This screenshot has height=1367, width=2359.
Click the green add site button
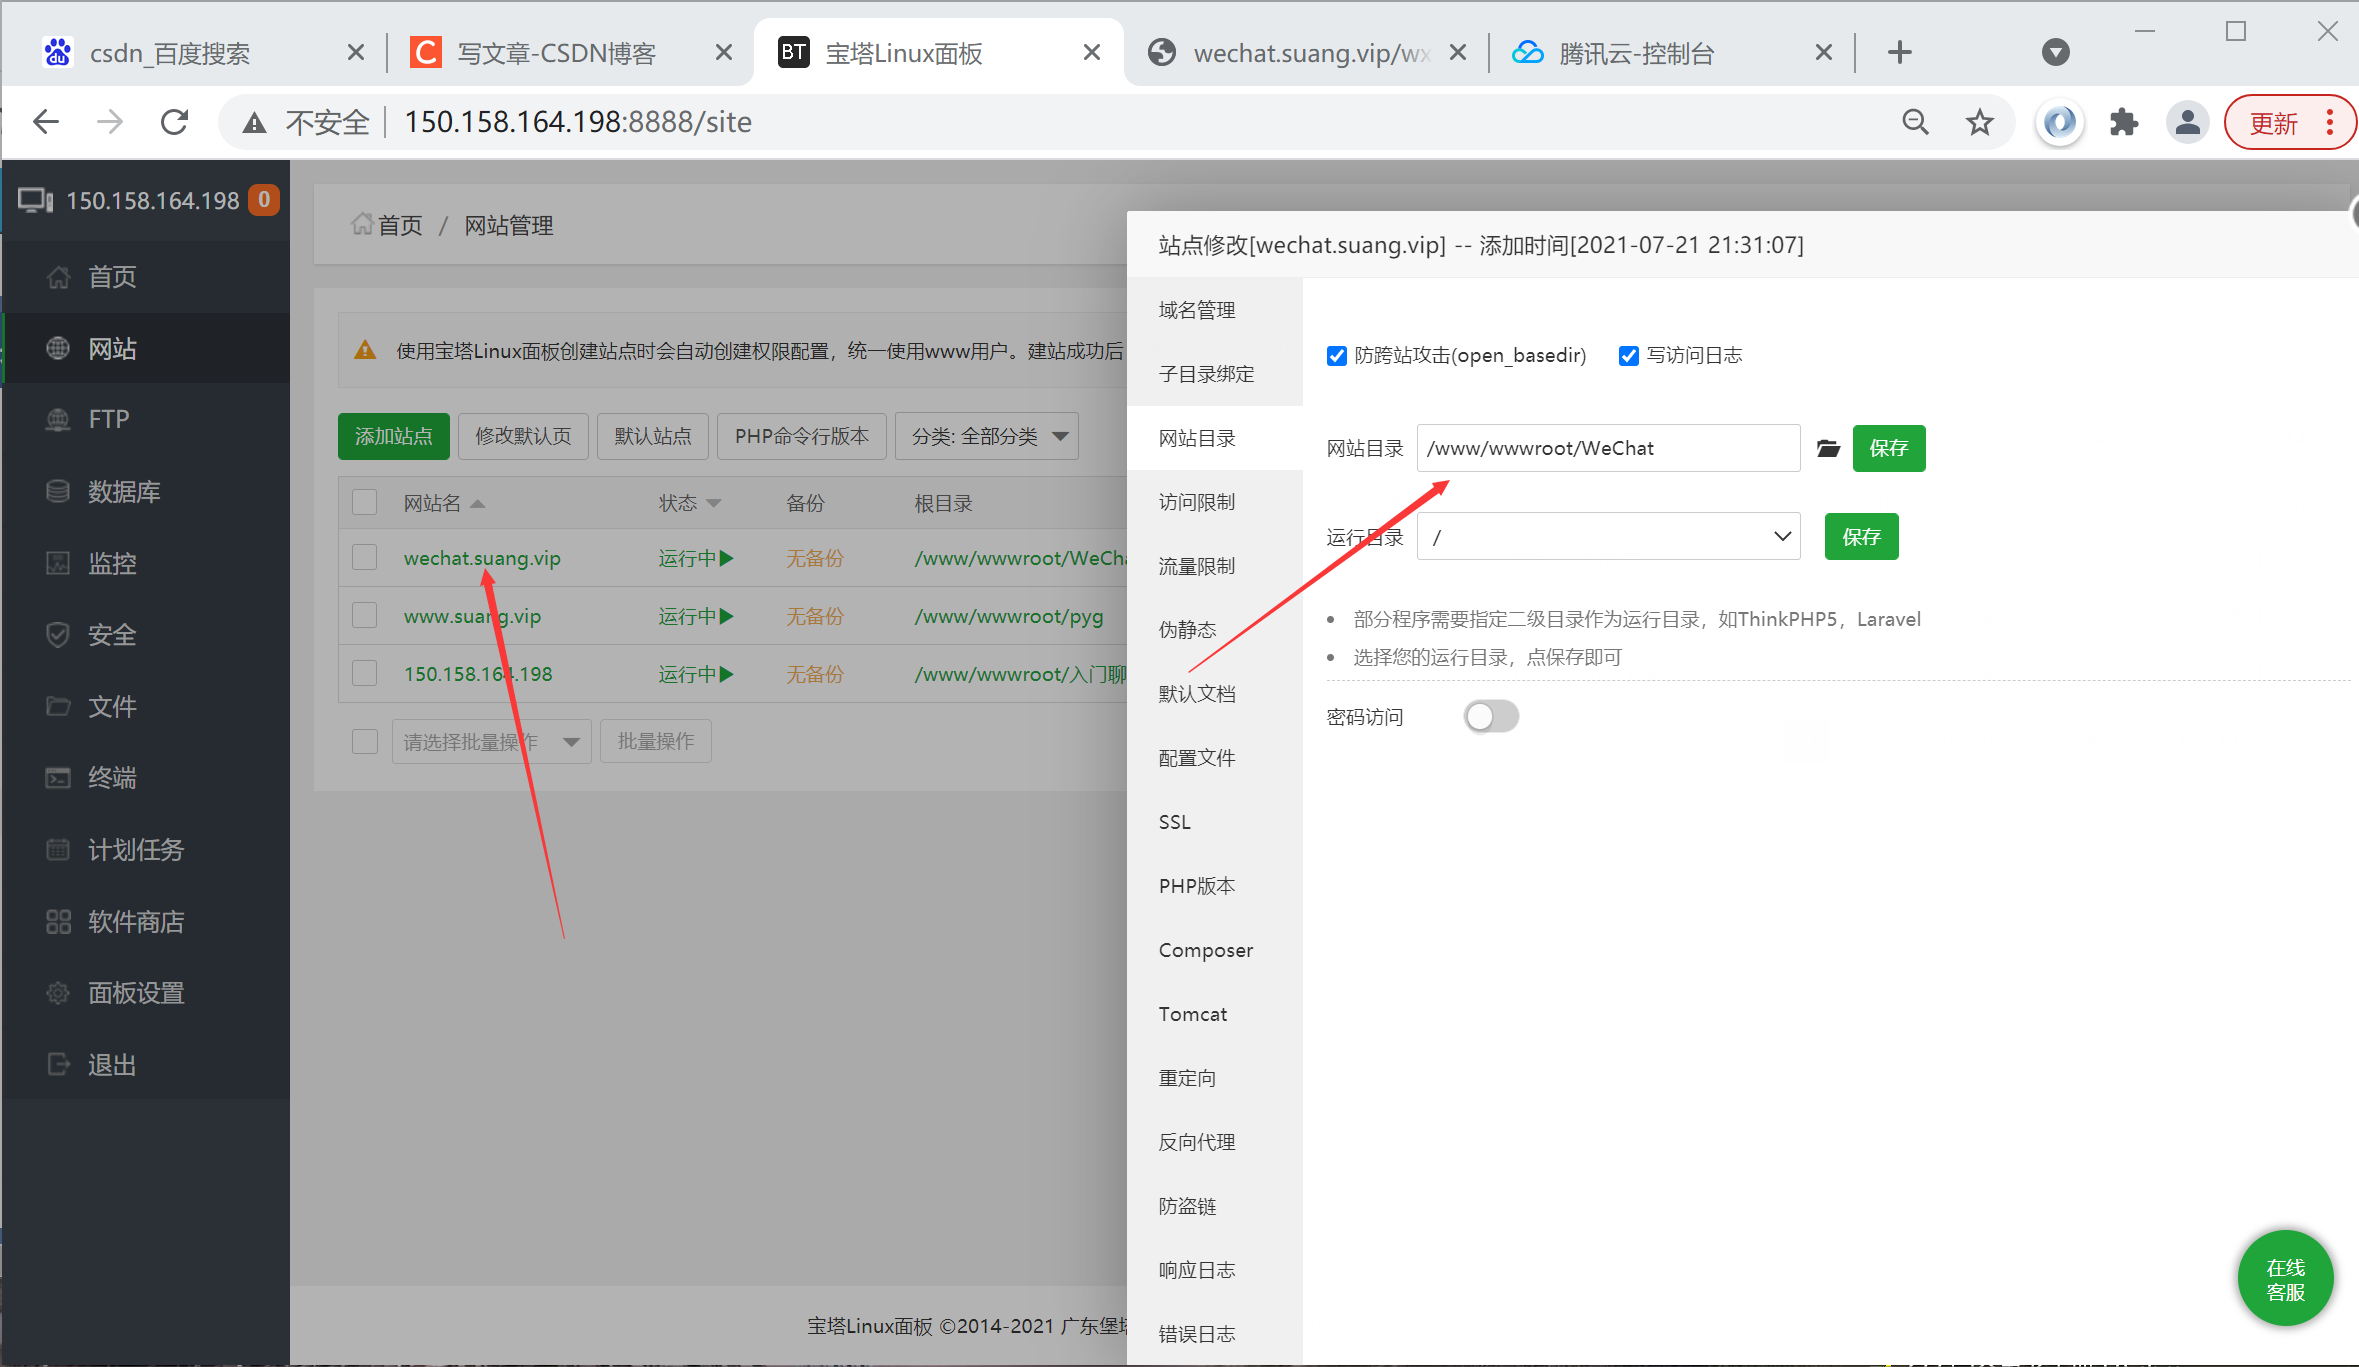393,436
